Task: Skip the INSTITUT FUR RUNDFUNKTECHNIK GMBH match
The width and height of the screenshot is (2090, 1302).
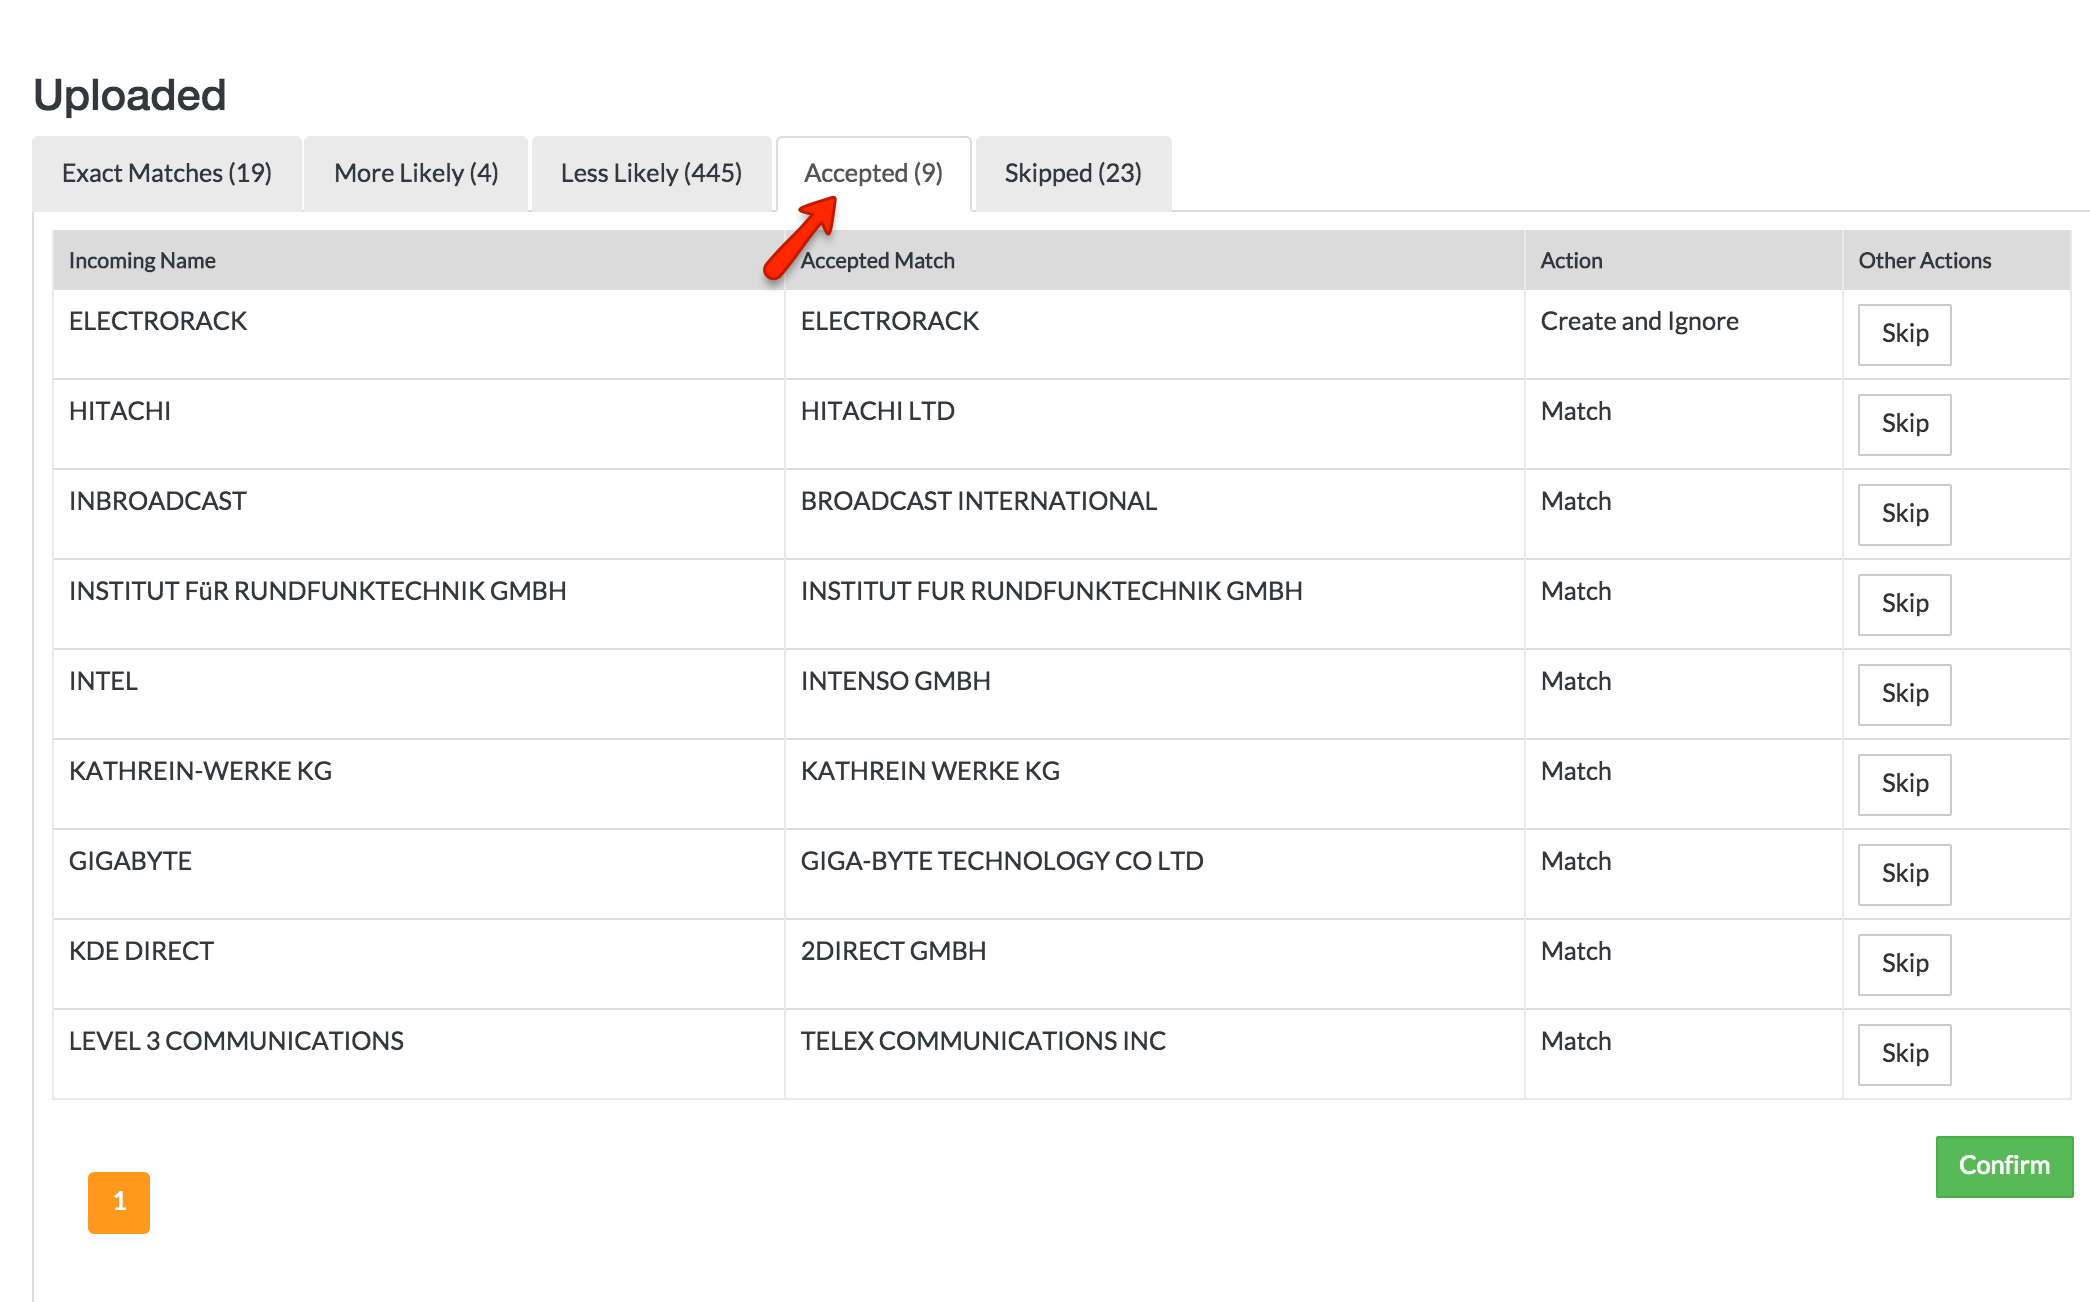Action: coord(1902,604)
